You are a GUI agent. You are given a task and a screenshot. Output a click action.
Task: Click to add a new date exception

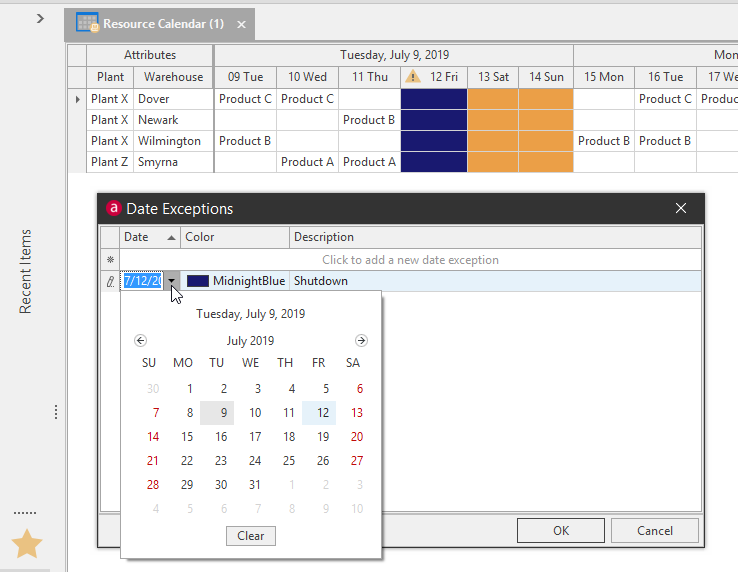[x=410, y=260]
